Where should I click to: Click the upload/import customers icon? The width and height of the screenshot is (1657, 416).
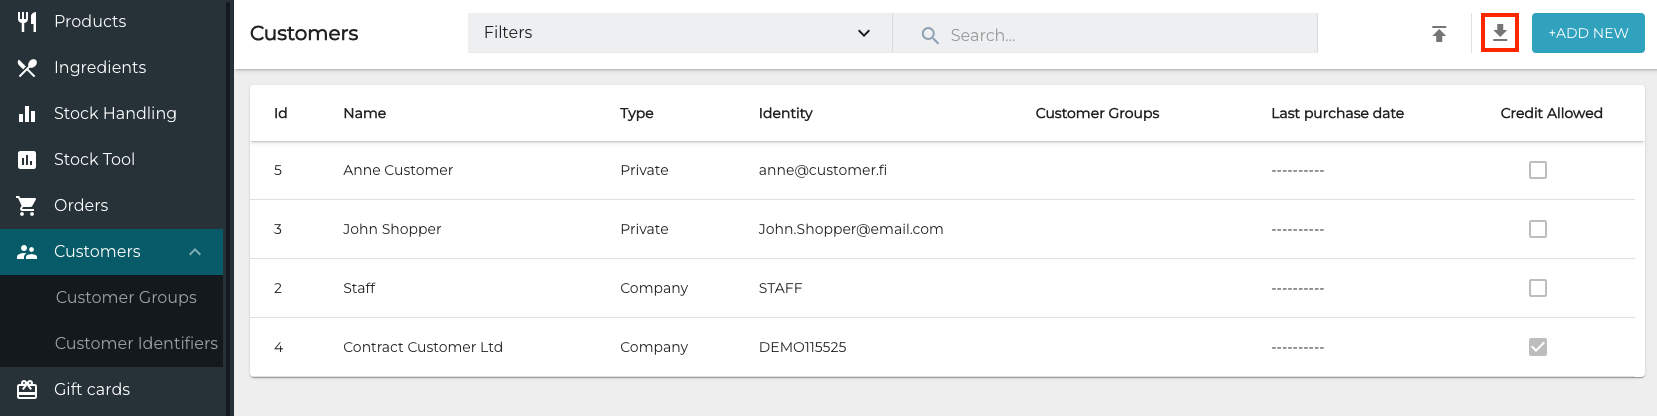(x=1439, y=34)
